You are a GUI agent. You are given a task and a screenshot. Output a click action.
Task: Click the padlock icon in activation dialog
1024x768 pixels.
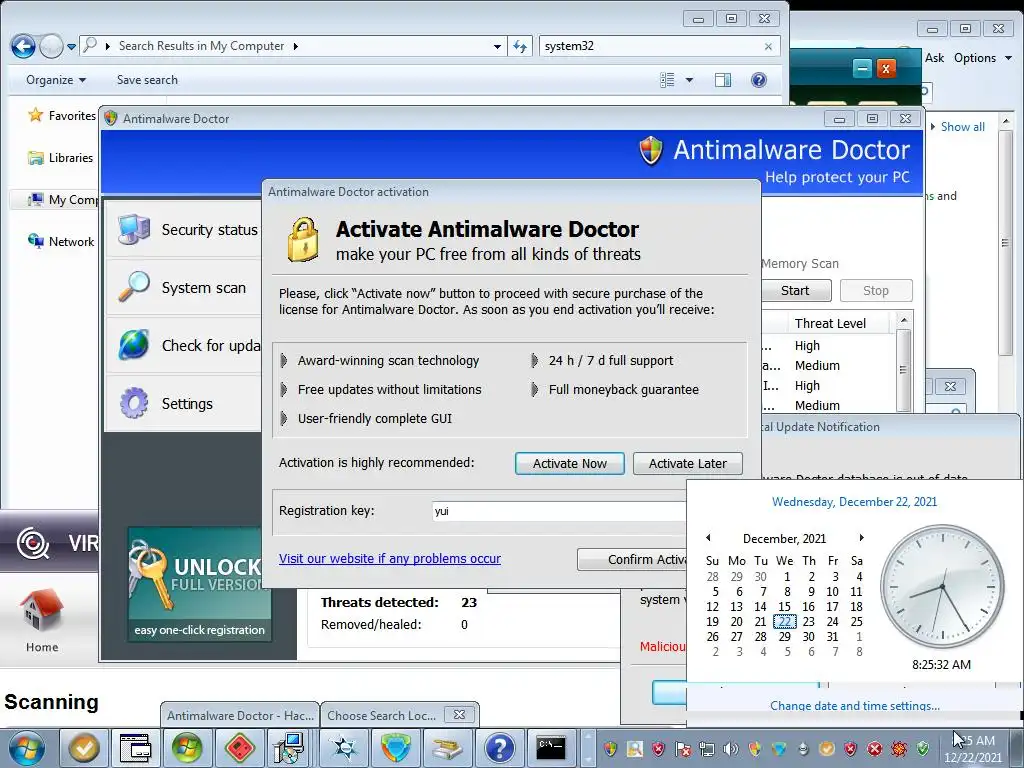coord(304,240)
